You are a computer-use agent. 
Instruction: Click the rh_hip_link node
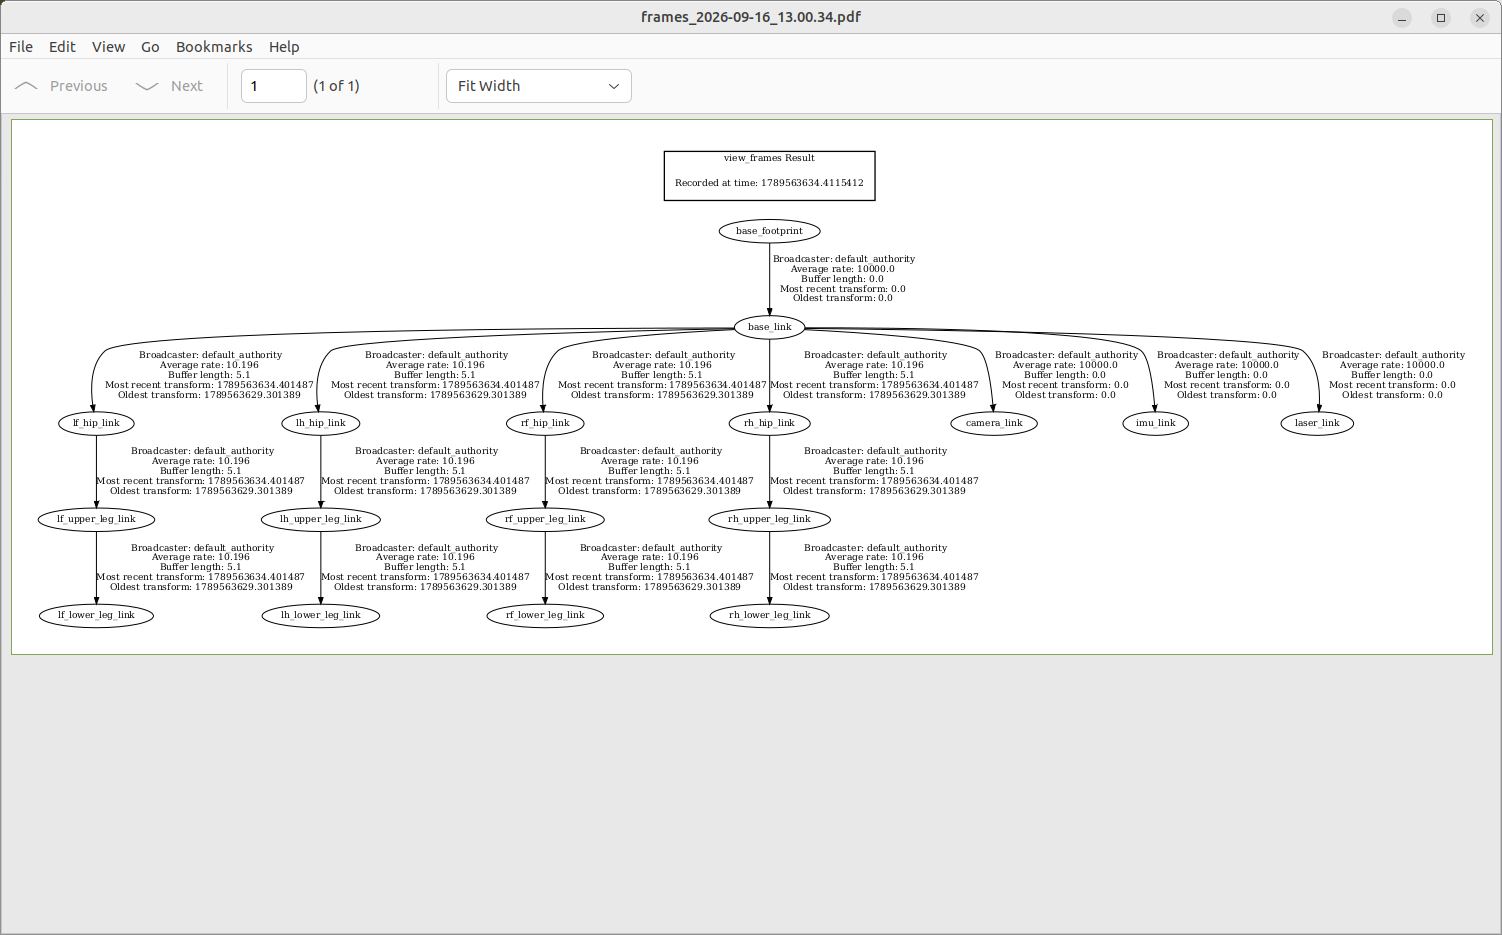coord(769,423)
